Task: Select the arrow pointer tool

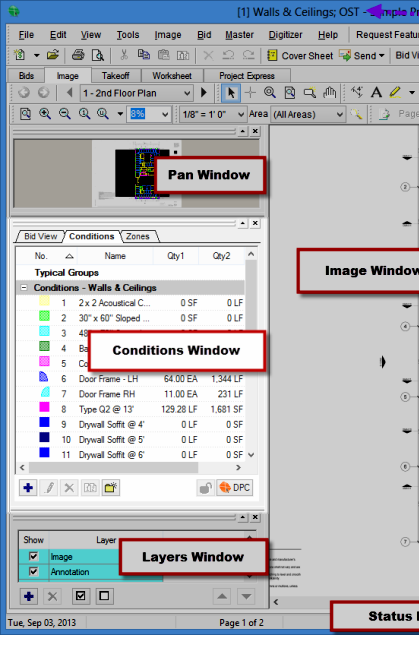Action: tap(231, 93)
